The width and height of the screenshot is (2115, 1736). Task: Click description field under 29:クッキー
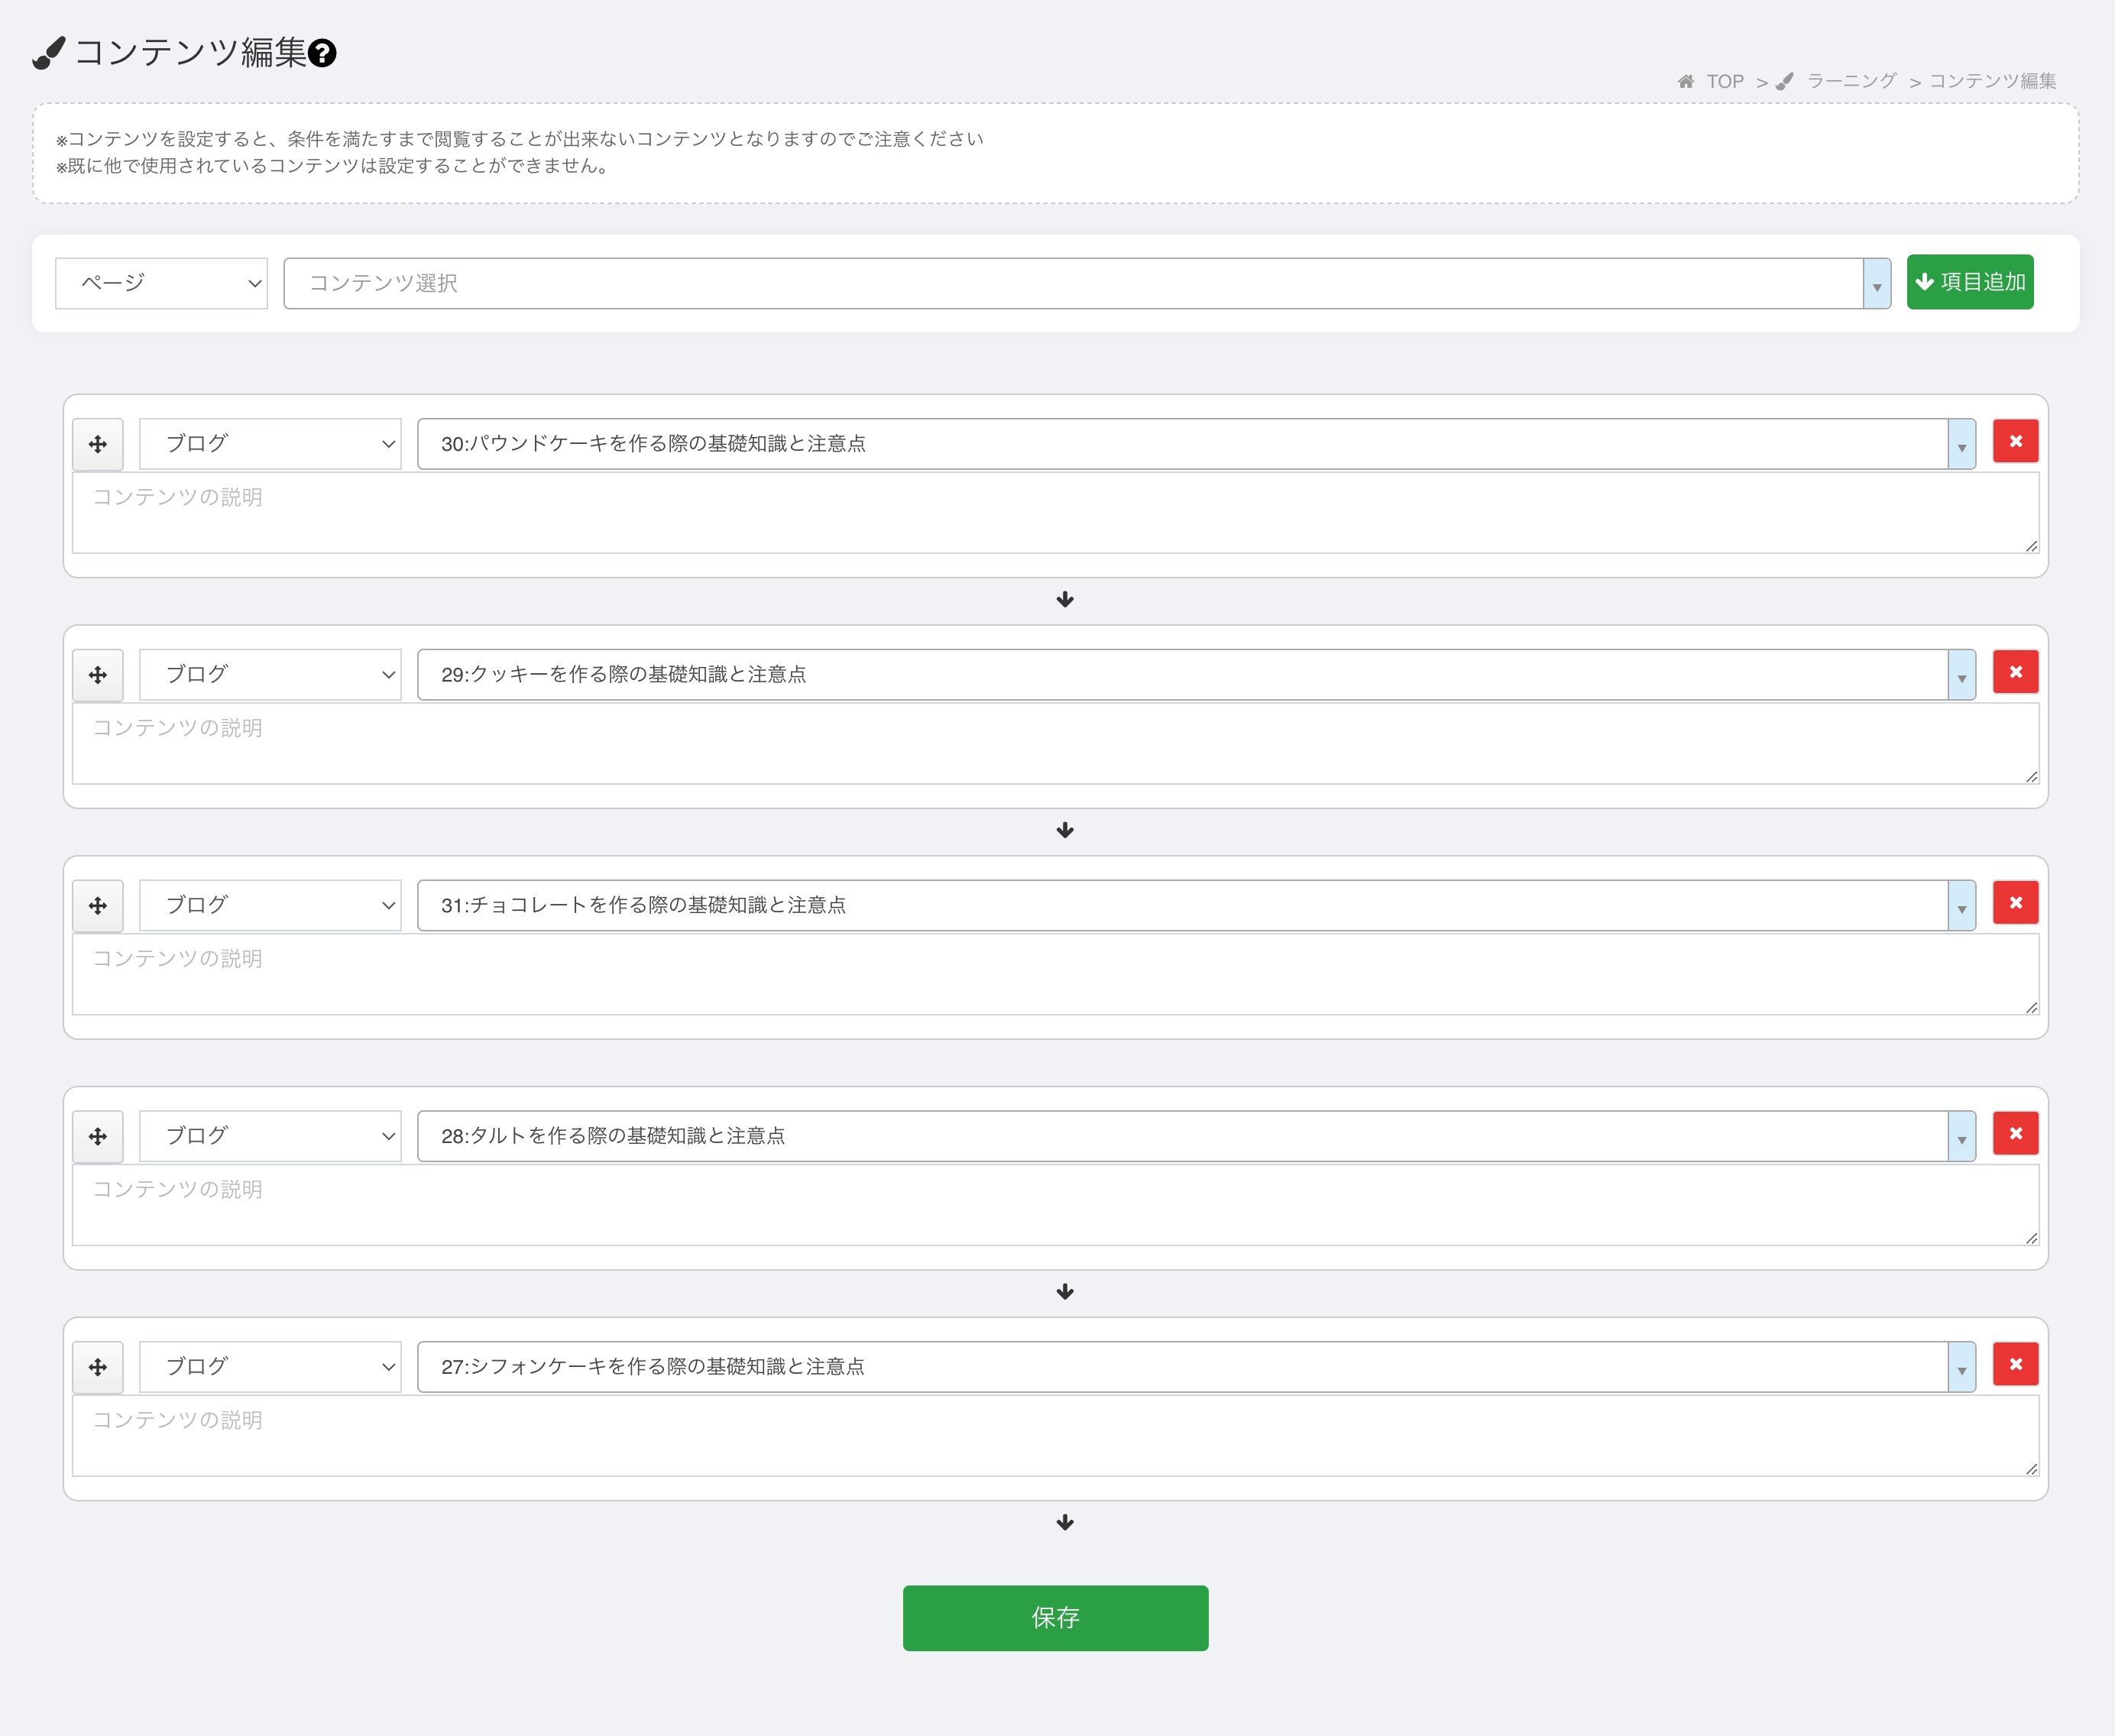1056,744
